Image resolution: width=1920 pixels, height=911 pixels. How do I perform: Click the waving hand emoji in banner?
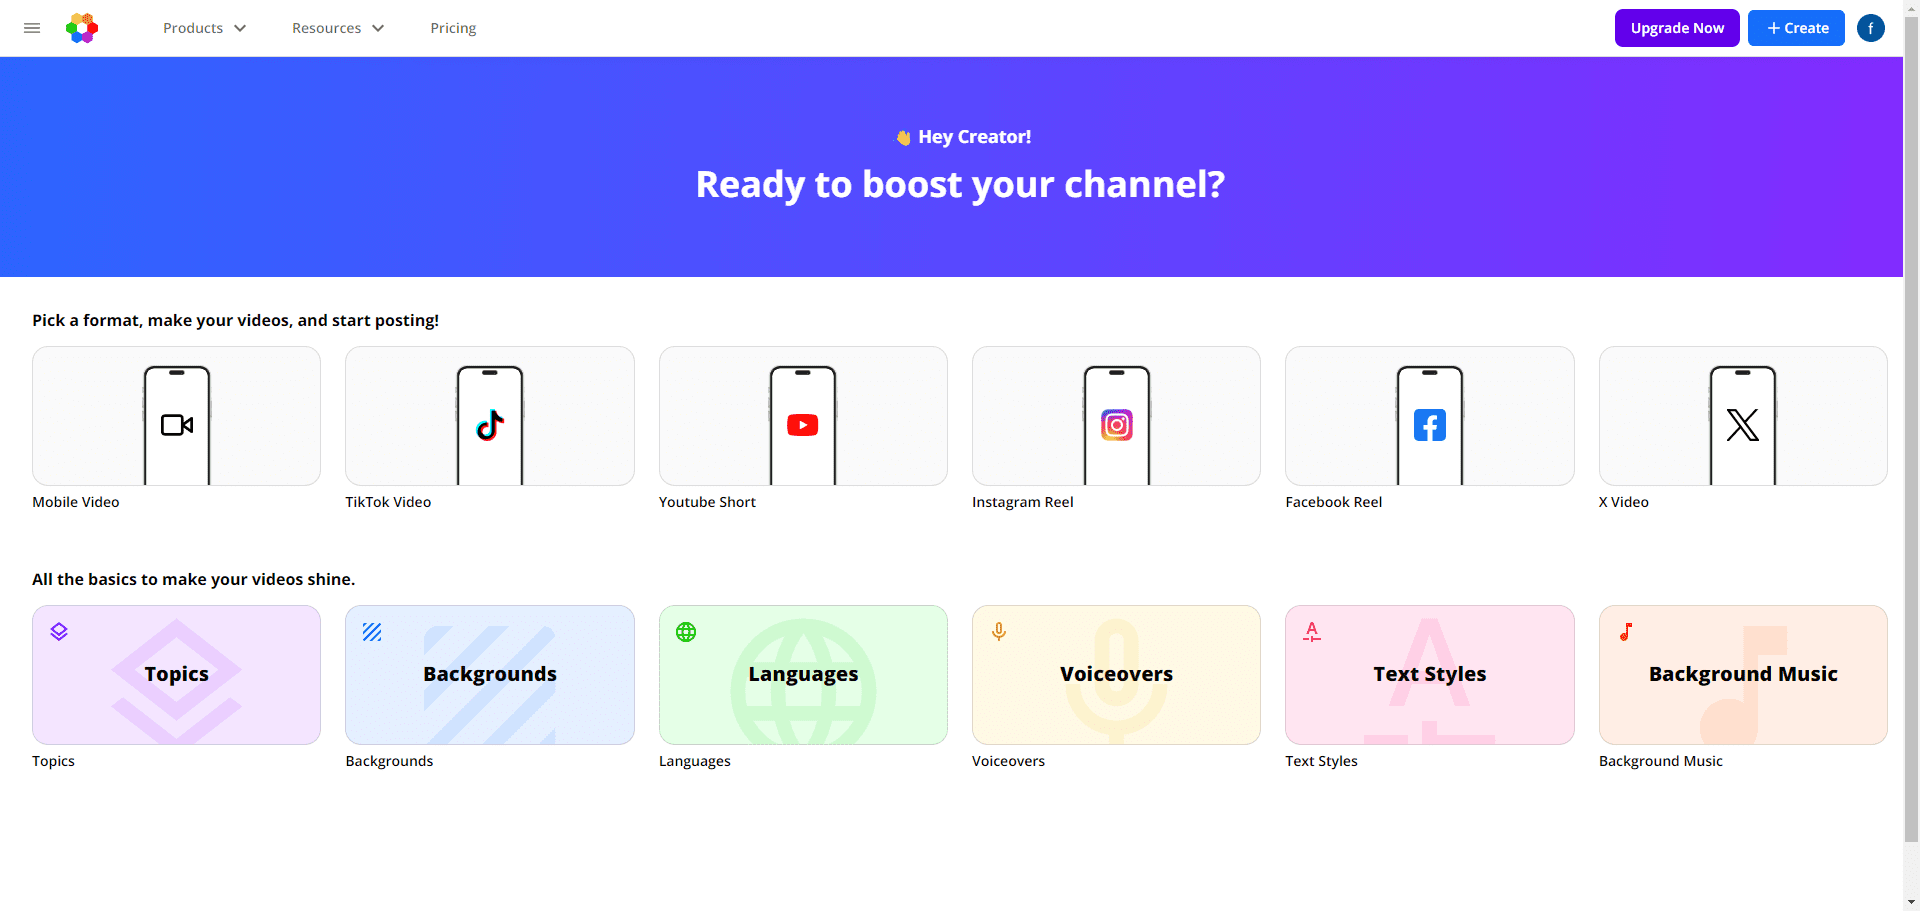coord(903,138)
